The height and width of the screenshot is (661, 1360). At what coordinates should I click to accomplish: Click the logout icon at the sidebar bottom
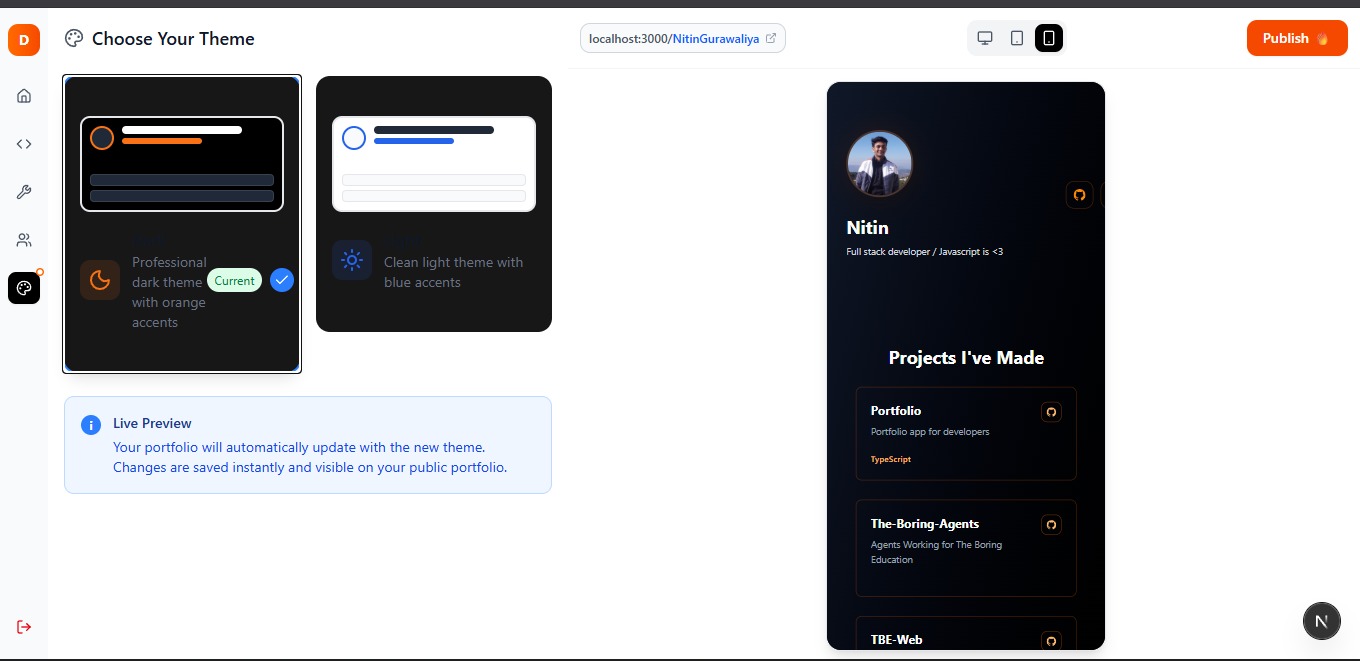24,626
